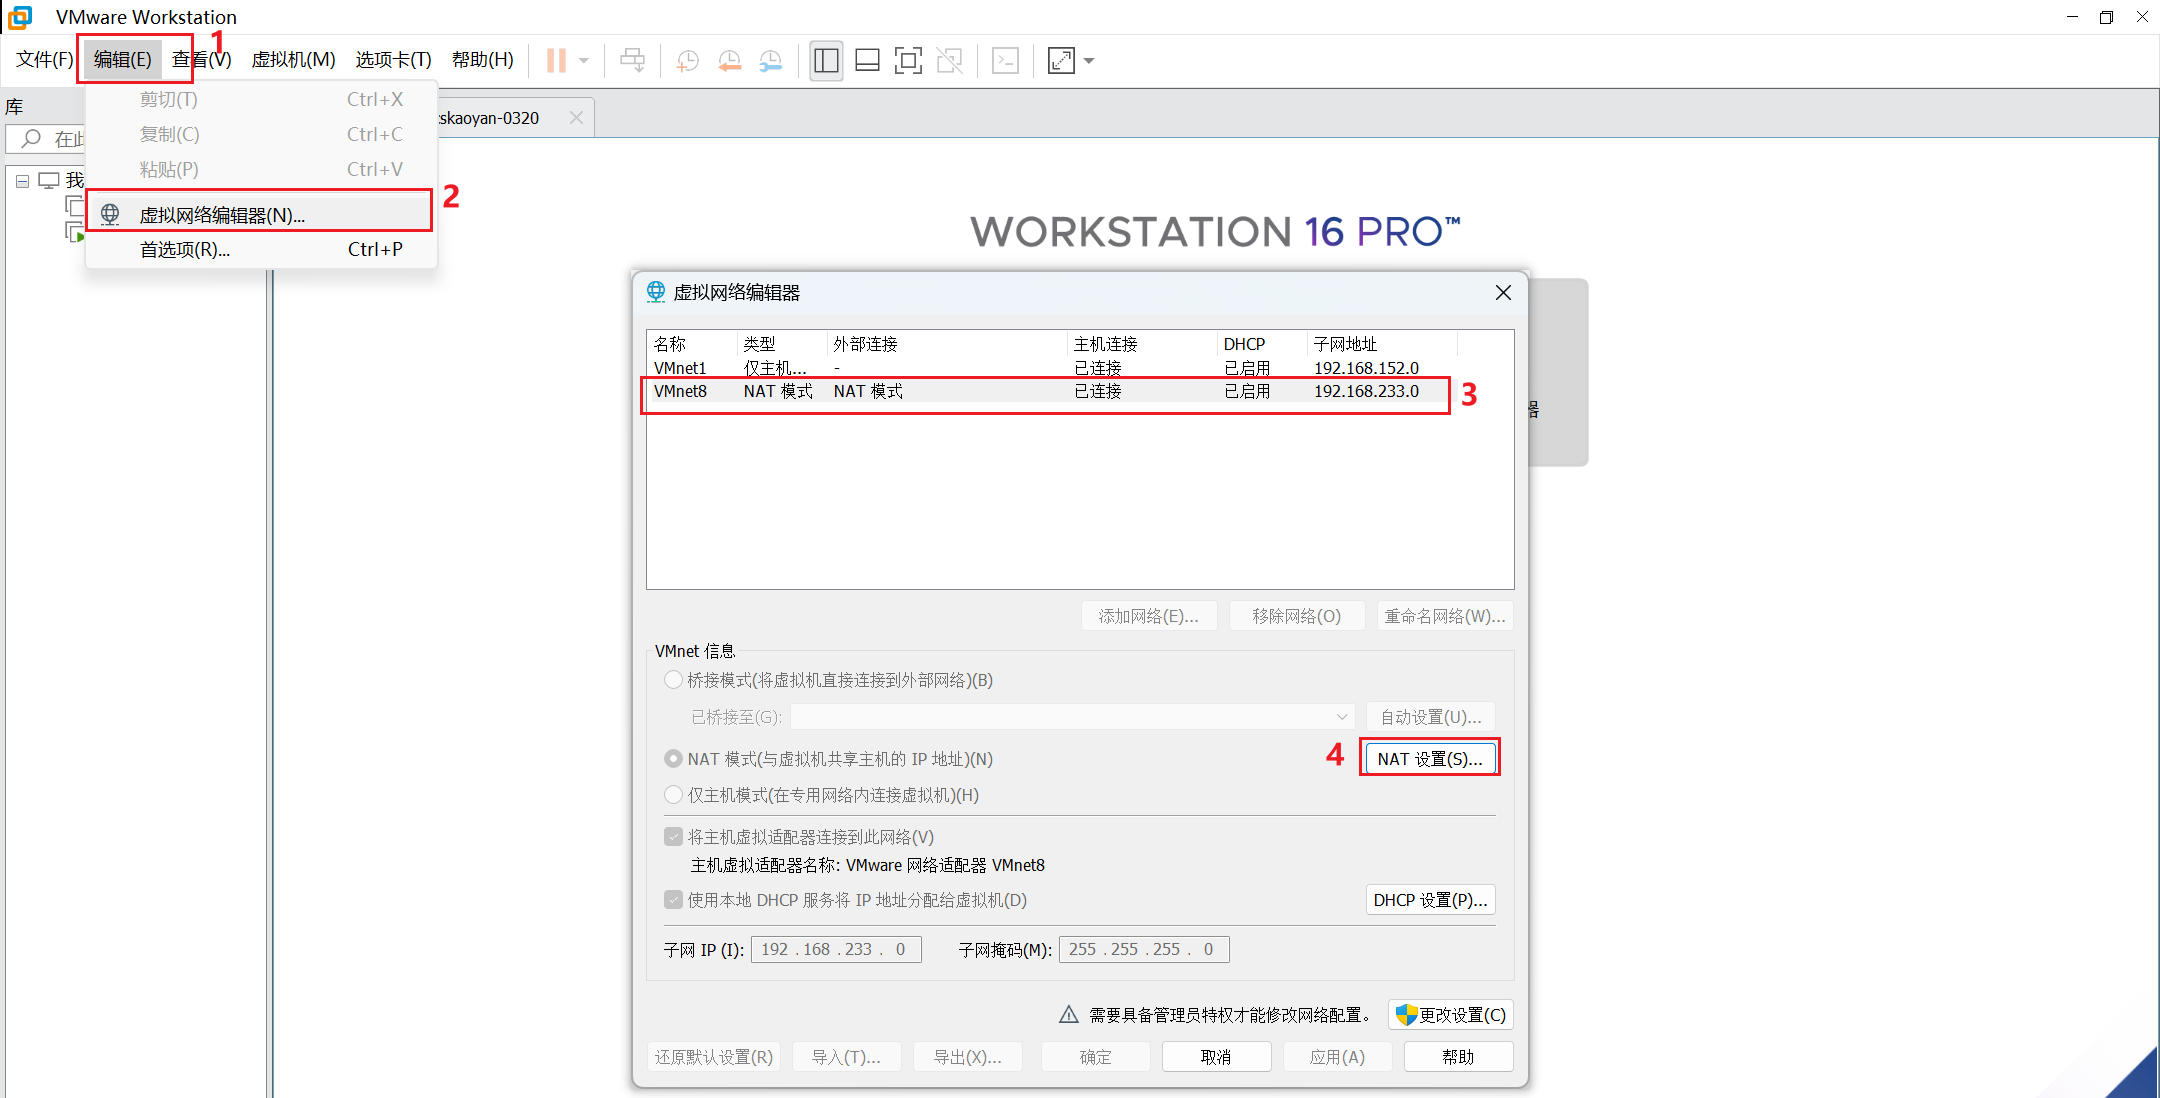
Task: Click the 应用(A) button
Action: point(1338,1057)
